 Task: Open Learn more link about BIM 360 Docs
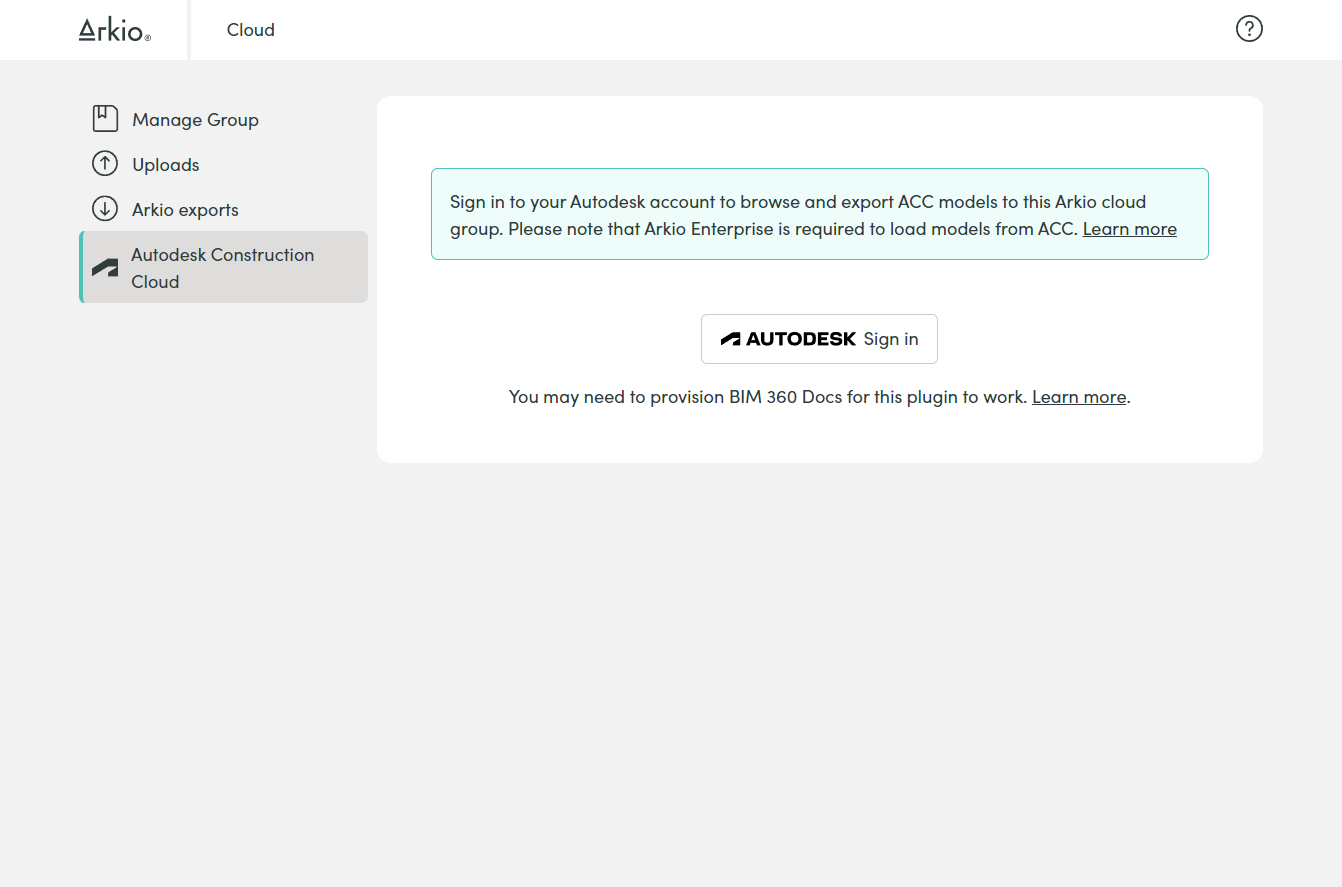(x=1079, y=397)
